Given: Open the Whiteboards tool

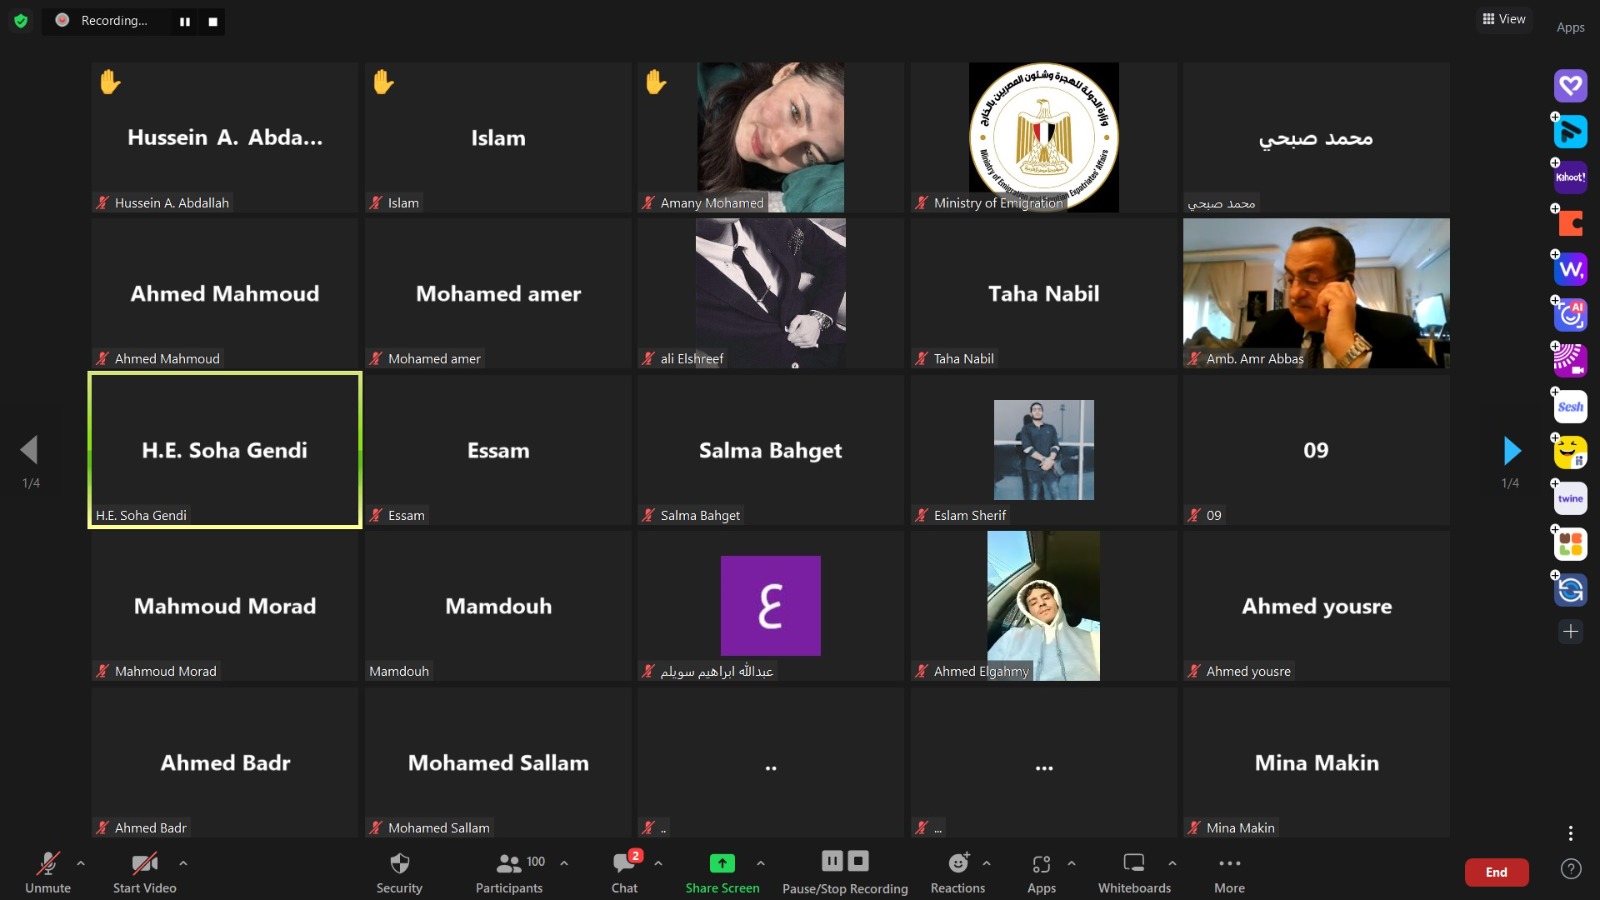Looking at the screenshot, I should [x=1134, y=864].
